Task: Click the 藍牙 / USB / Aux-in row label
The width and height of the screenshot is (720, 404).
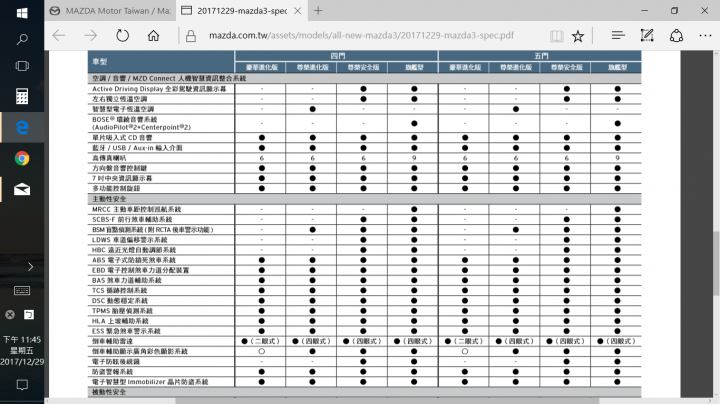Action: 137,148
